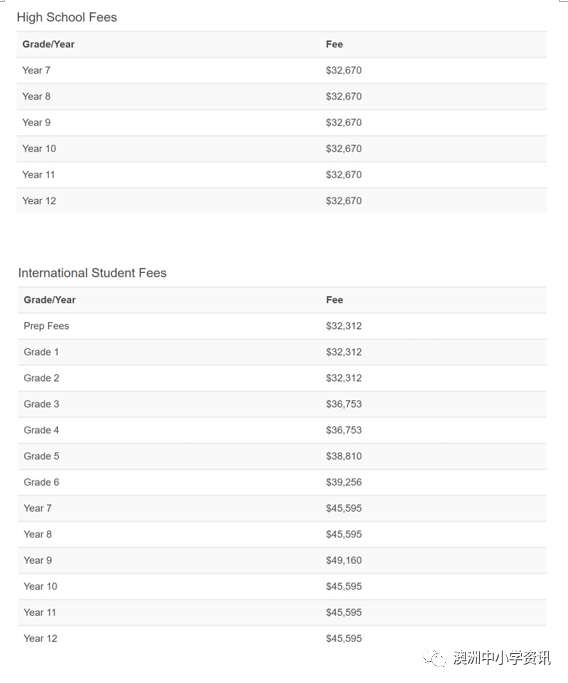Click the $32,670 fee for Year 10
This screenshot has width=568, height=683.
tap(344, 149)
